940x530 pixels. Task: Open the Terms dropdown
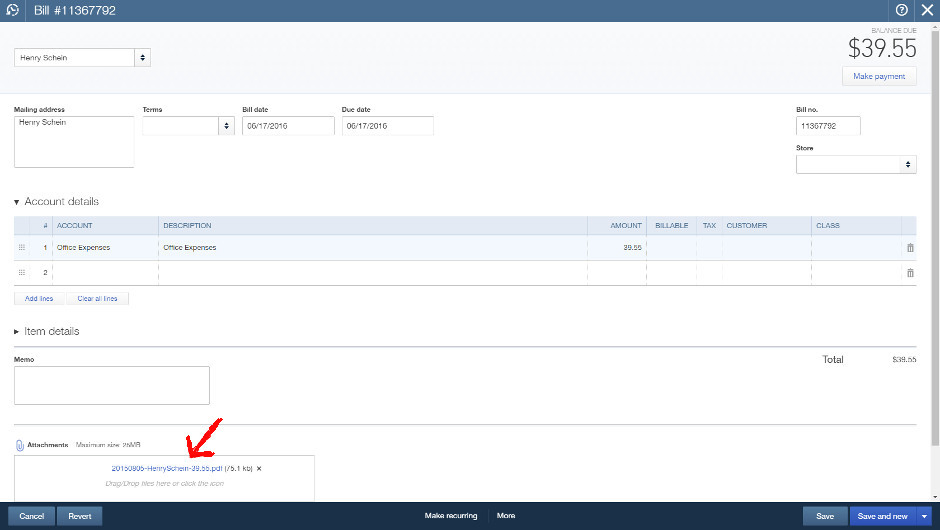click(226, 126)
